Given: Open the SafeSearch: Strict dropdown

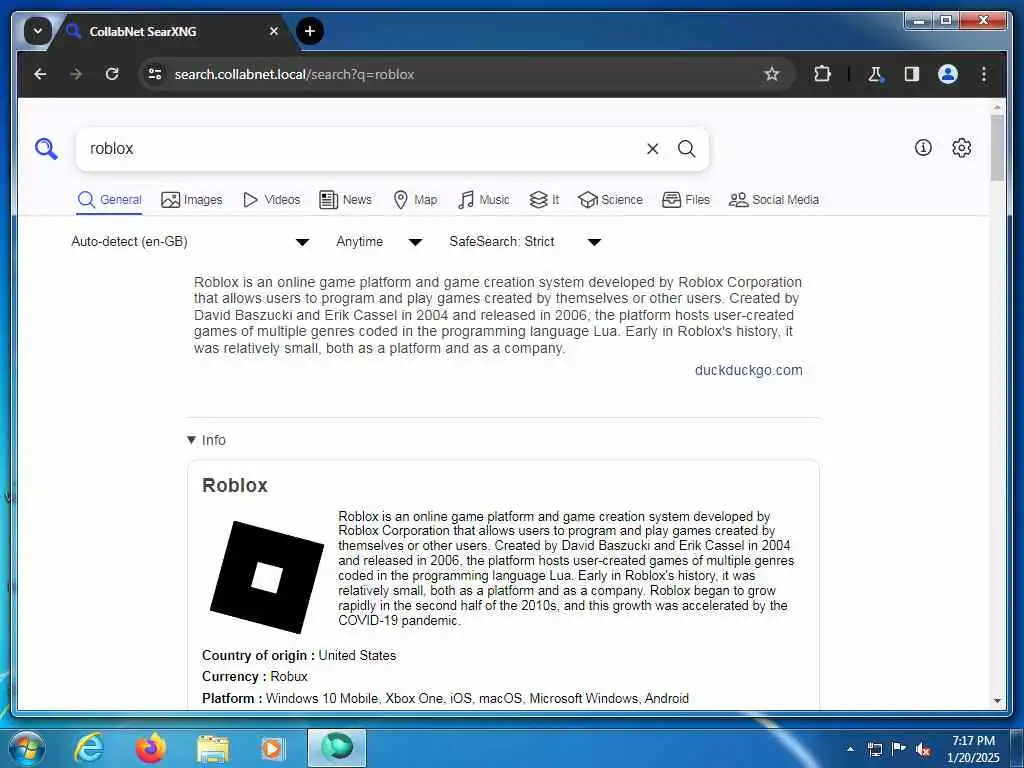Looking at the screenshot, I should (x=524, y=242).
